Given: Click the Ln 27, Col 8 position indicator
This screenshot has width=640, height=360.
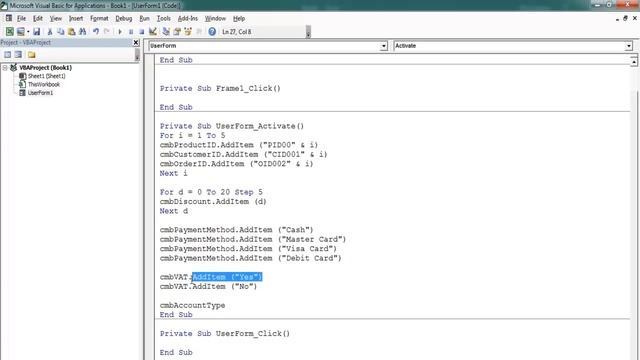Looking at the screenshot, I should [x=236, y=32].
